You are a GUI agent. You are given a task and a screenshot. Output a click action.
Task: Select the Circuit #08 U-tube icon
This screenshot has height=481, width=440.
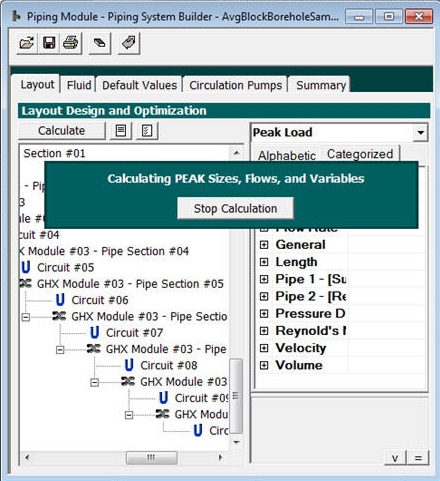coord(129,365)
